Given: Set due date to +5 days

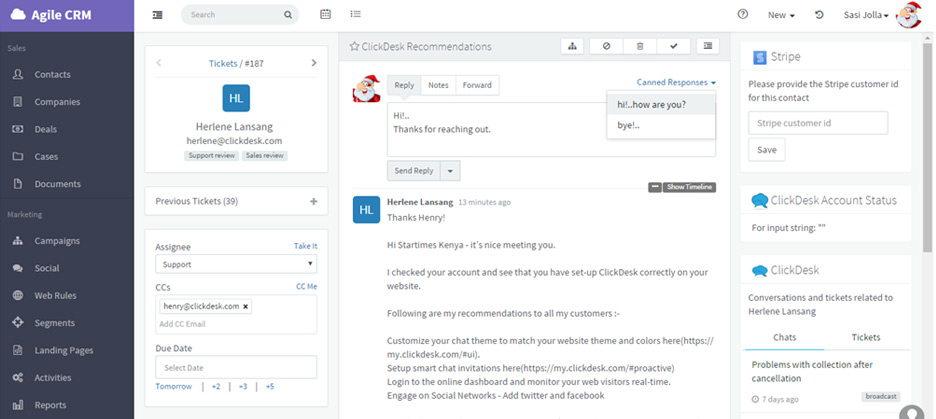Looking at the screenshot, I should pyautogui.click(x=270, y=386).
